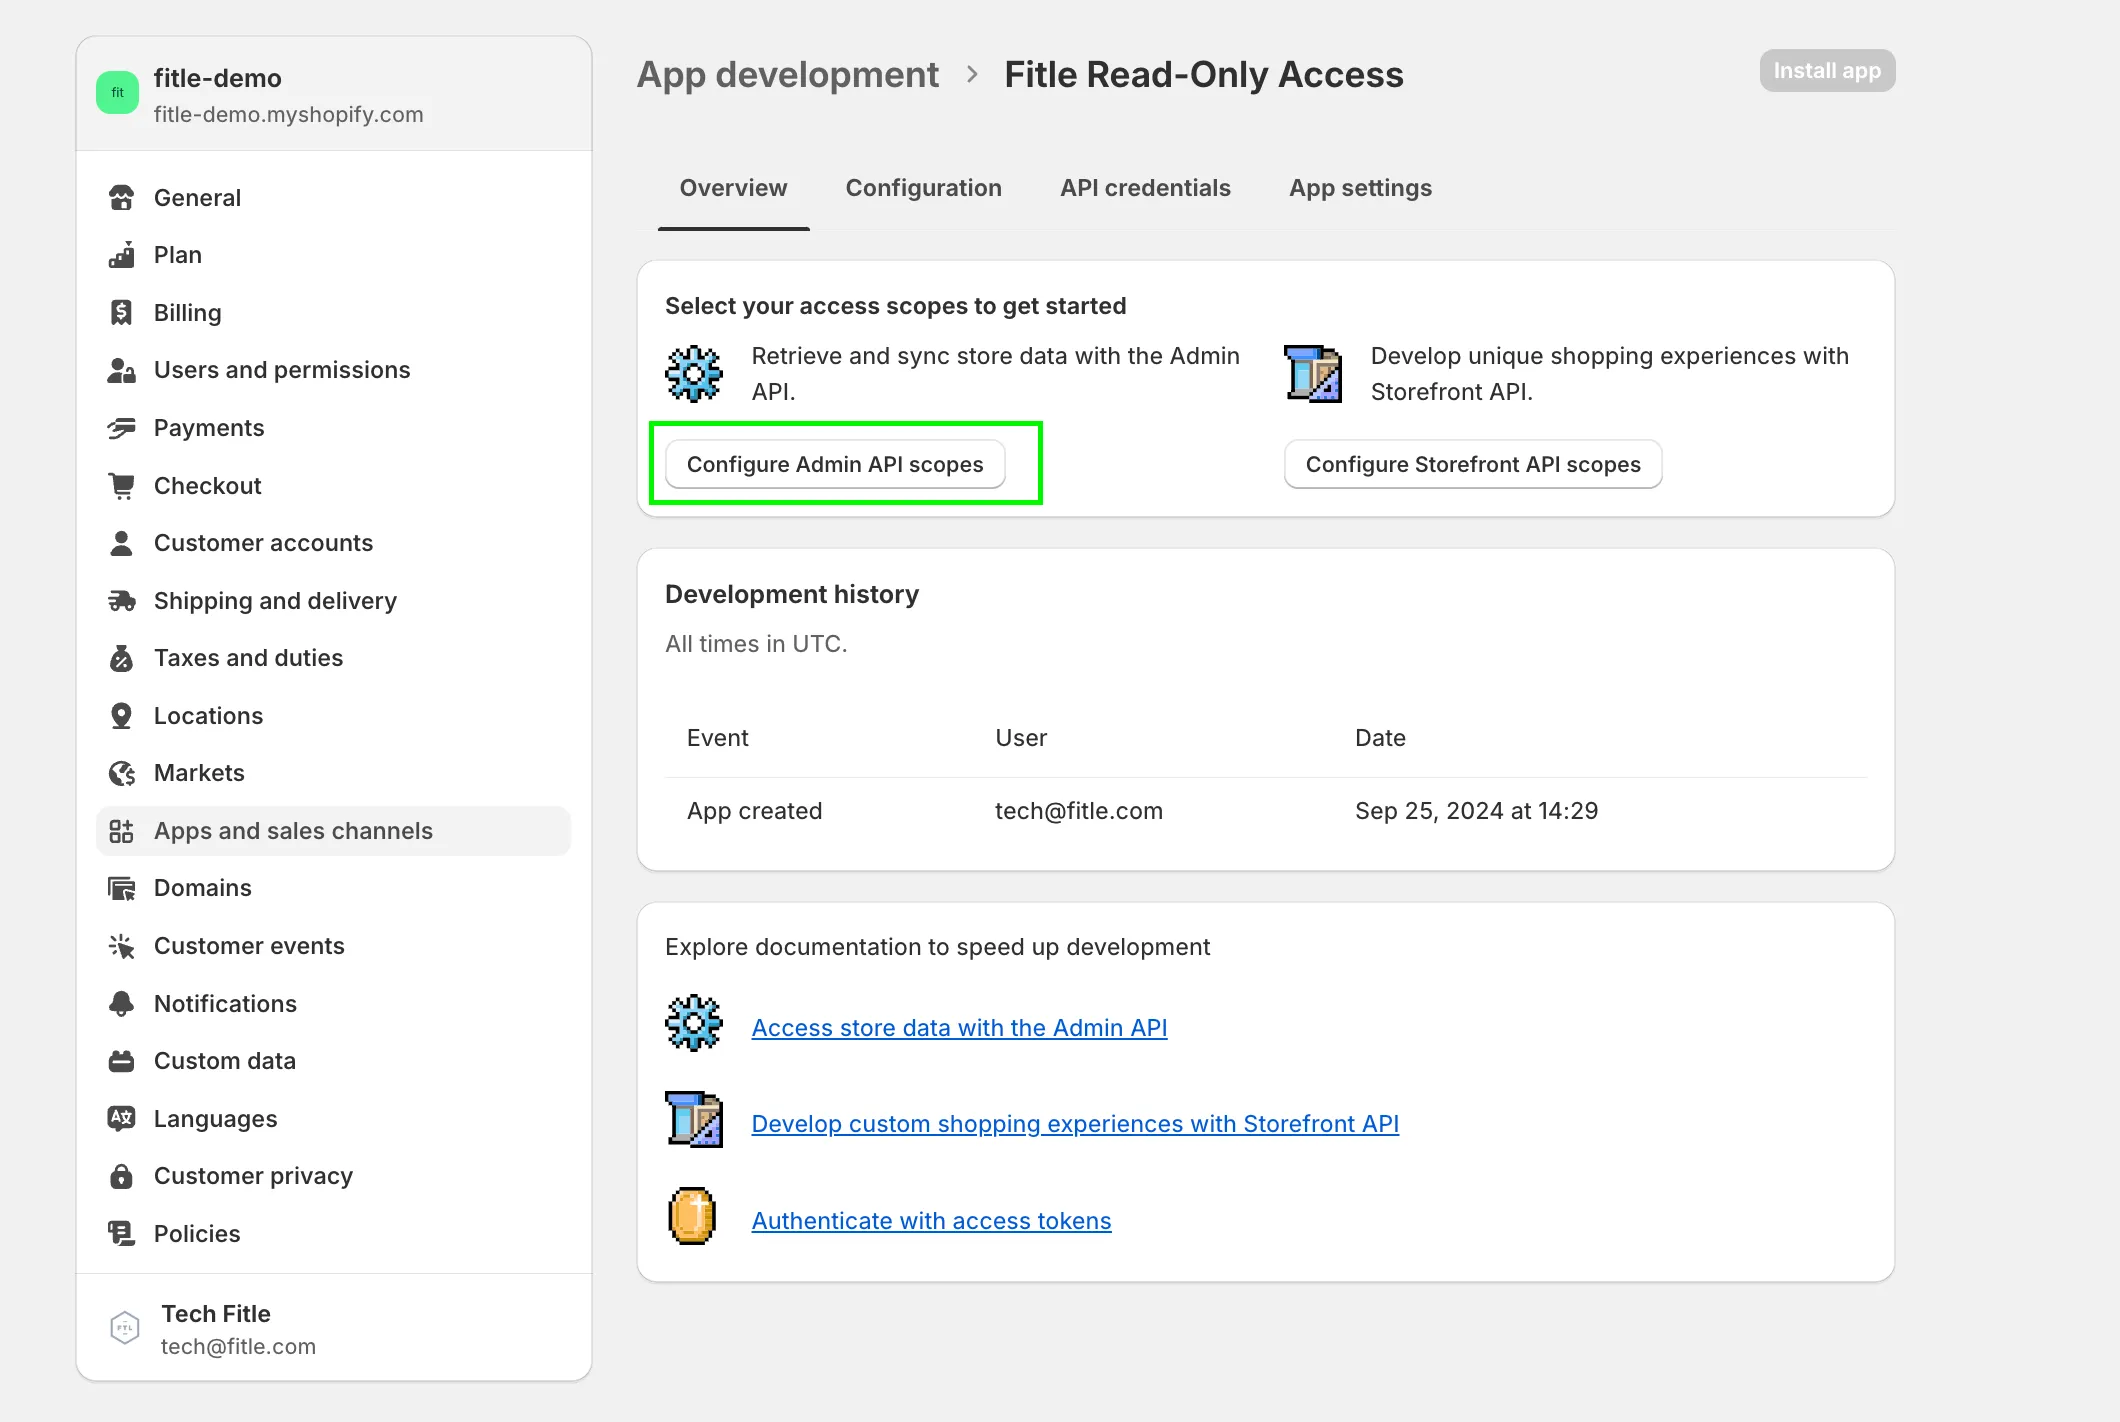Click the Taxes and duties icon
The height and width of the screenshot is (1422, 2120).
[121, 658]
